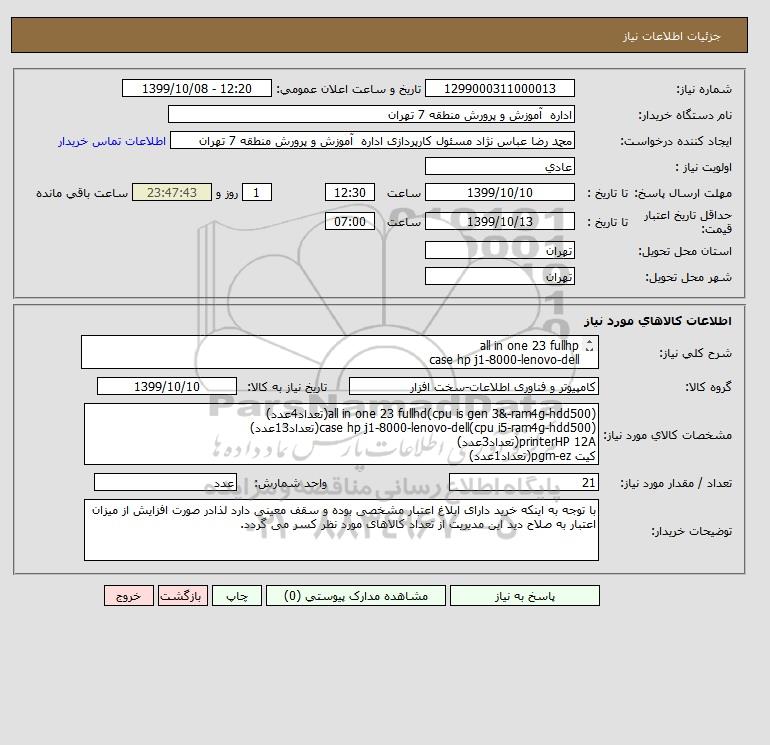Click the announcement date field 1399/10/08 - 12:20

coord(196,88)
